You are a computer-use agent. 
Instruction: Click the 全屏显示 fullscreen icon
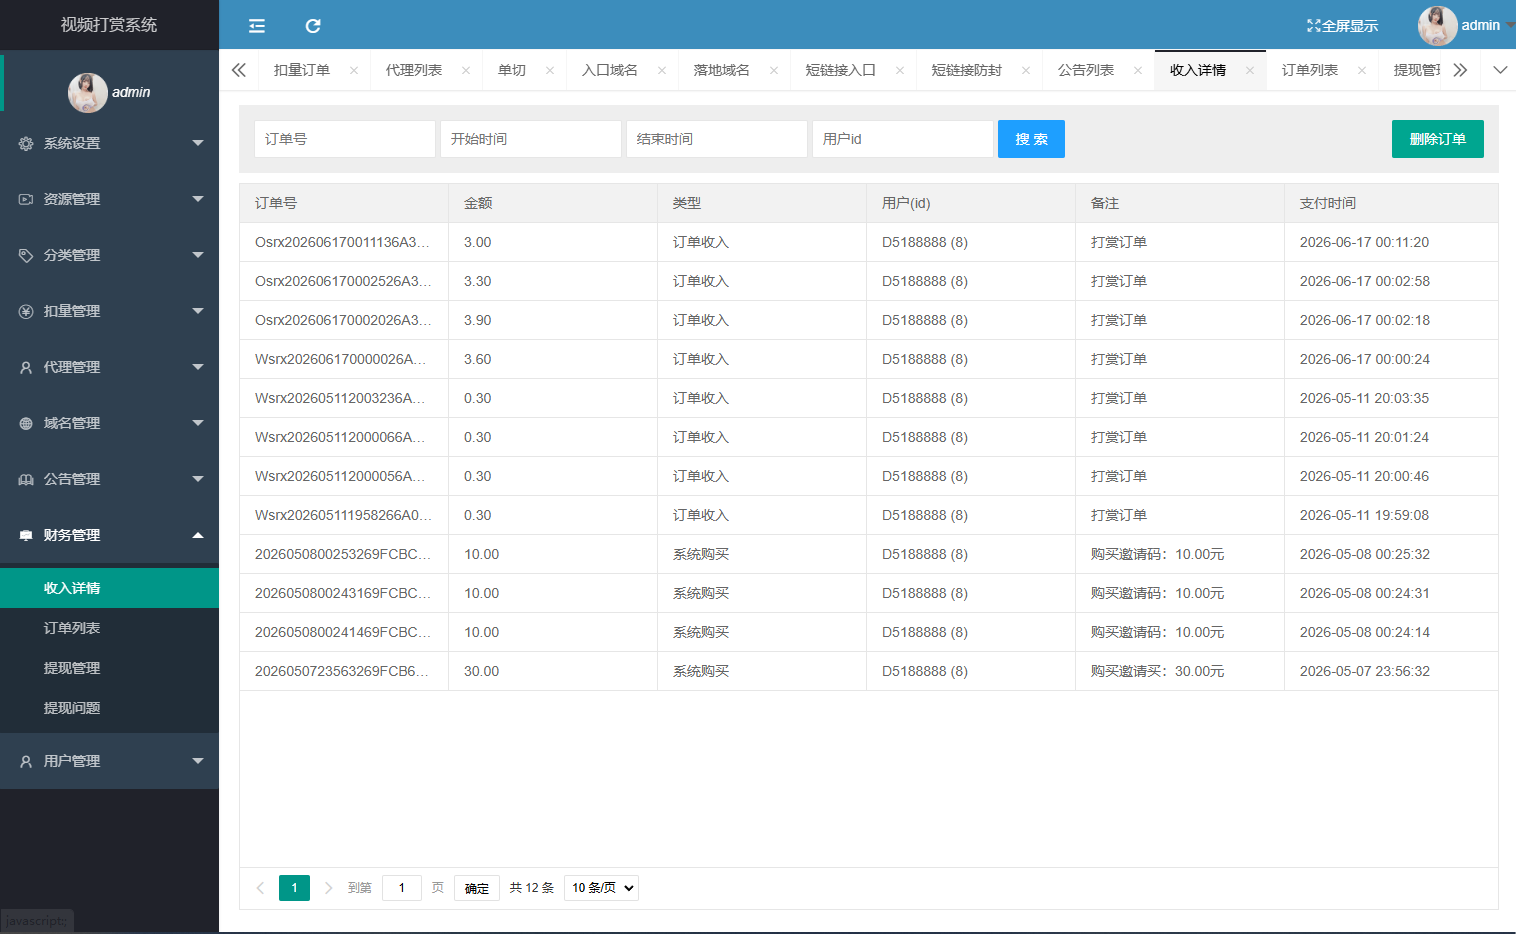coord(1314,26)
